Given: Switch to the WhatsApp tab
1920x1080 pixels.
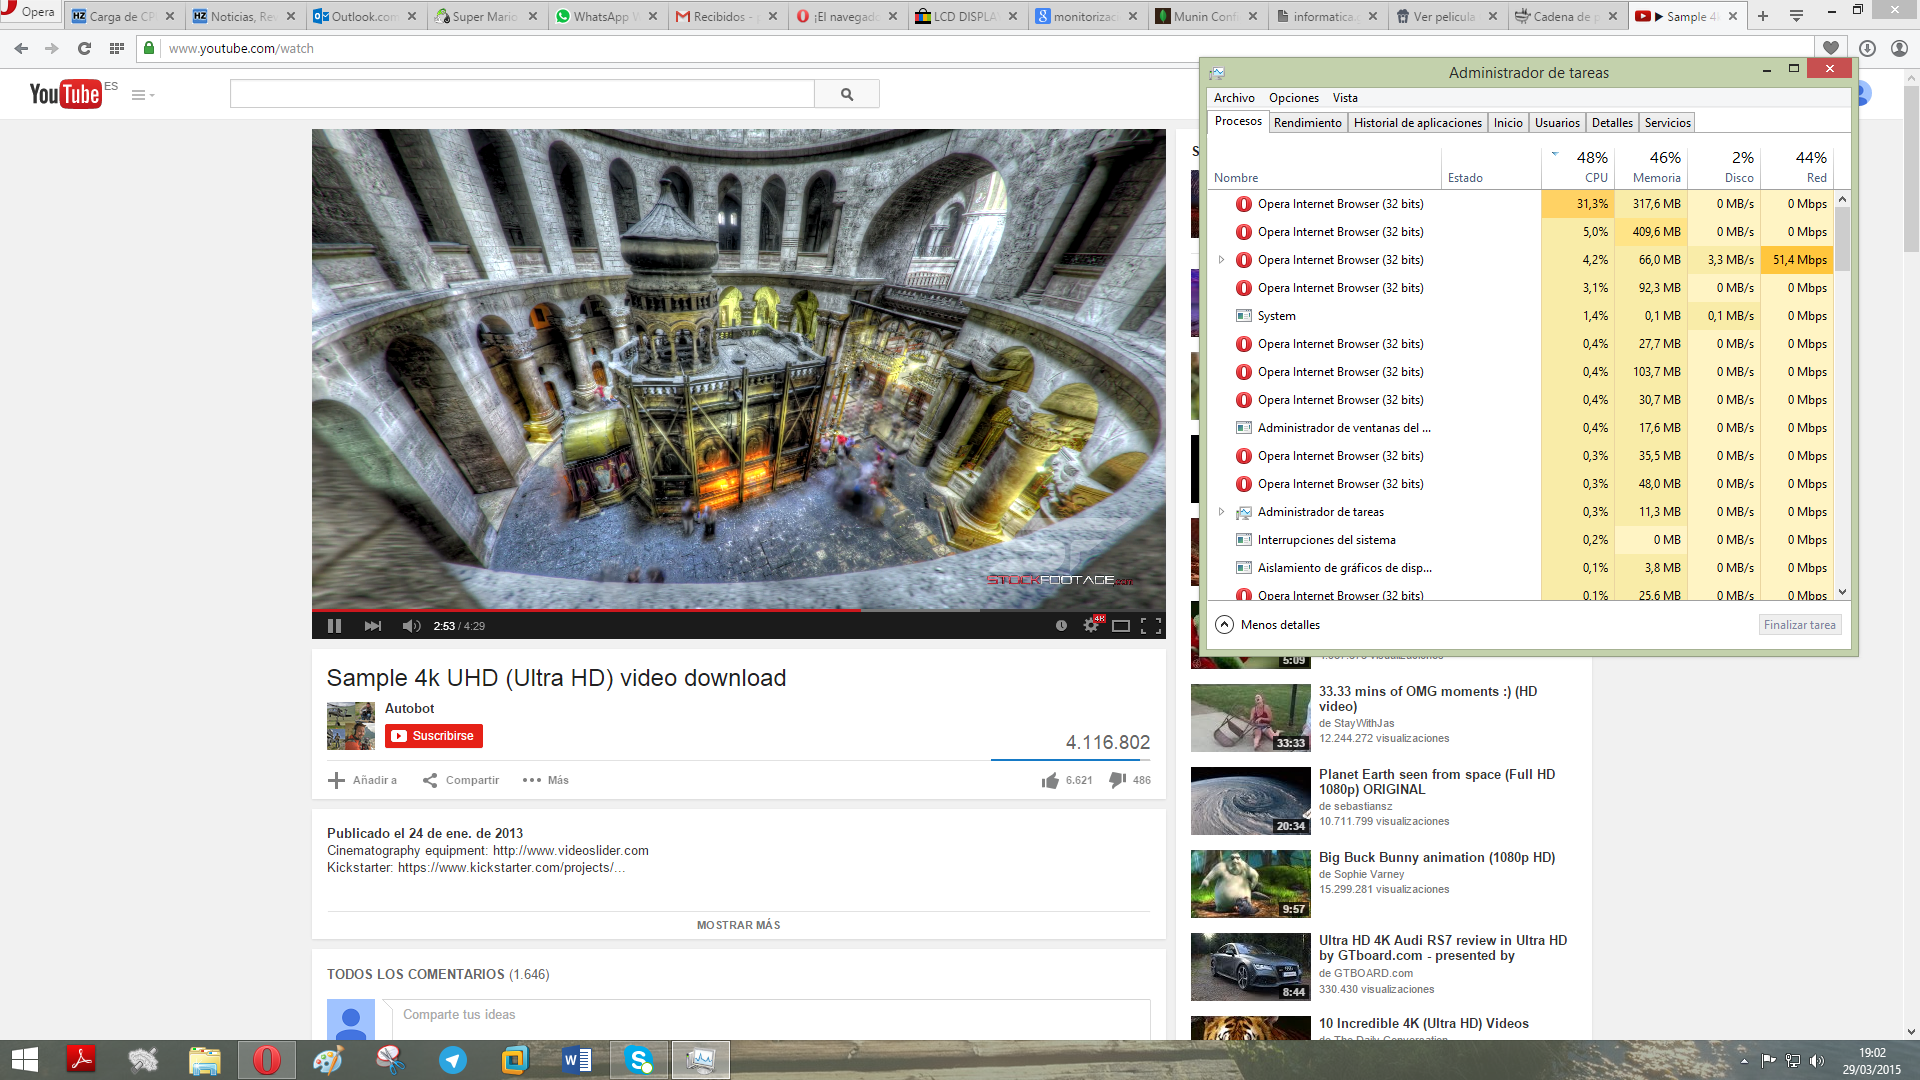Looking at the screenshot, I should pyautogui.click(x=607, y=16).
